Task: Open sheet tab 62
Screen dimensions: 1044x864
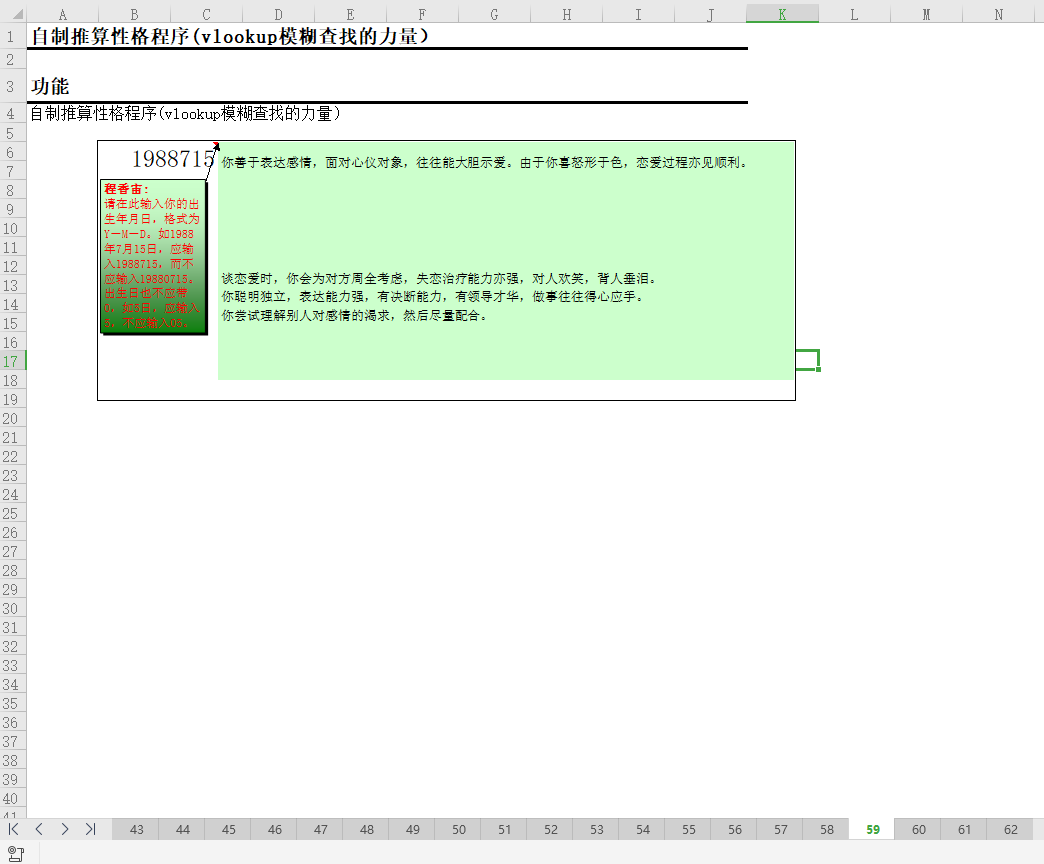Action: click(1010, 829)
